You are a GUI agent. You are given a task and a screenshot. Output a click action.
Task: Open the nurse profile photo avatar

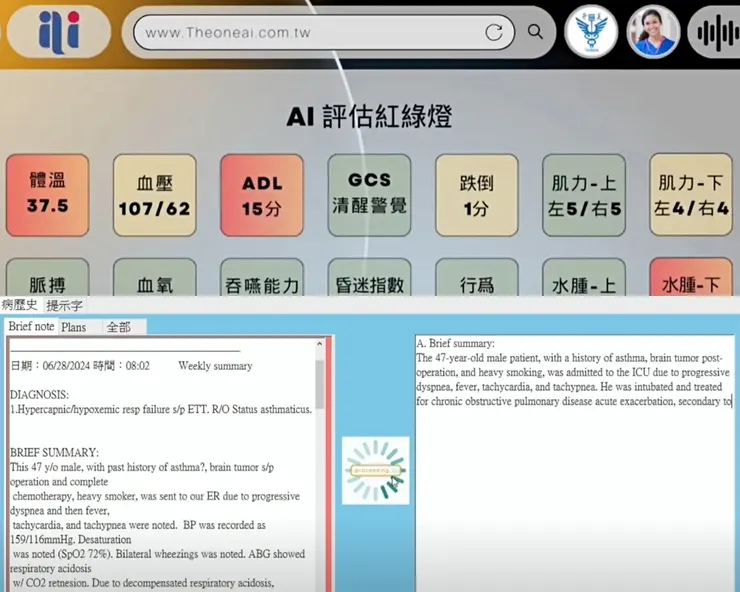[653, 32]
